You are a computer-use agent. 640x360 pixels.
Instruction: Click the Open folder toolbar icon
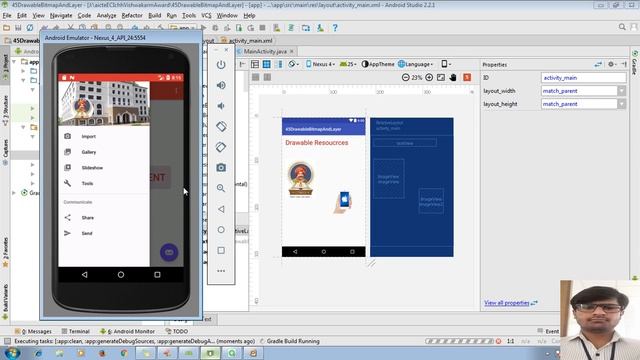tap(6, 28)
